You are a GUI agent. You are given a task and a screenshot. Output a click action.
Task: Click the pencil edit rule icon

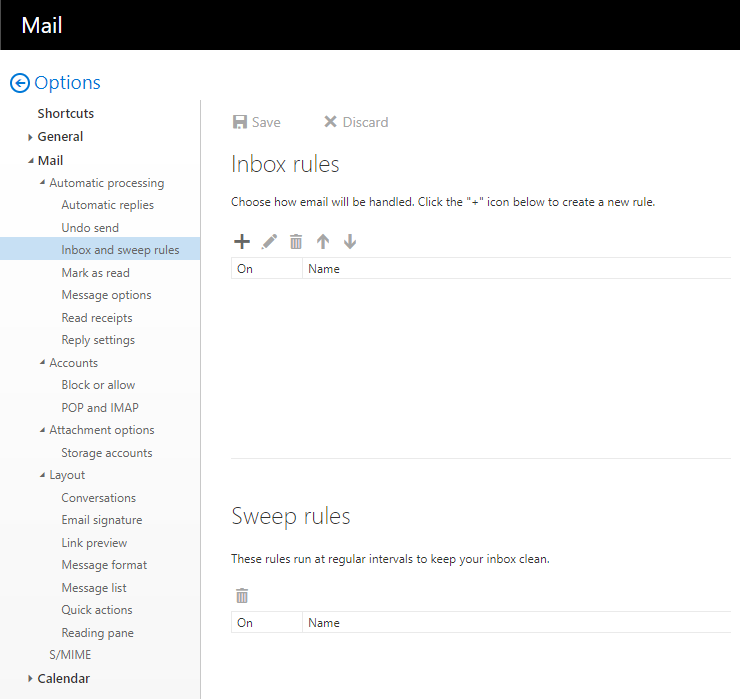click(269, 241)
